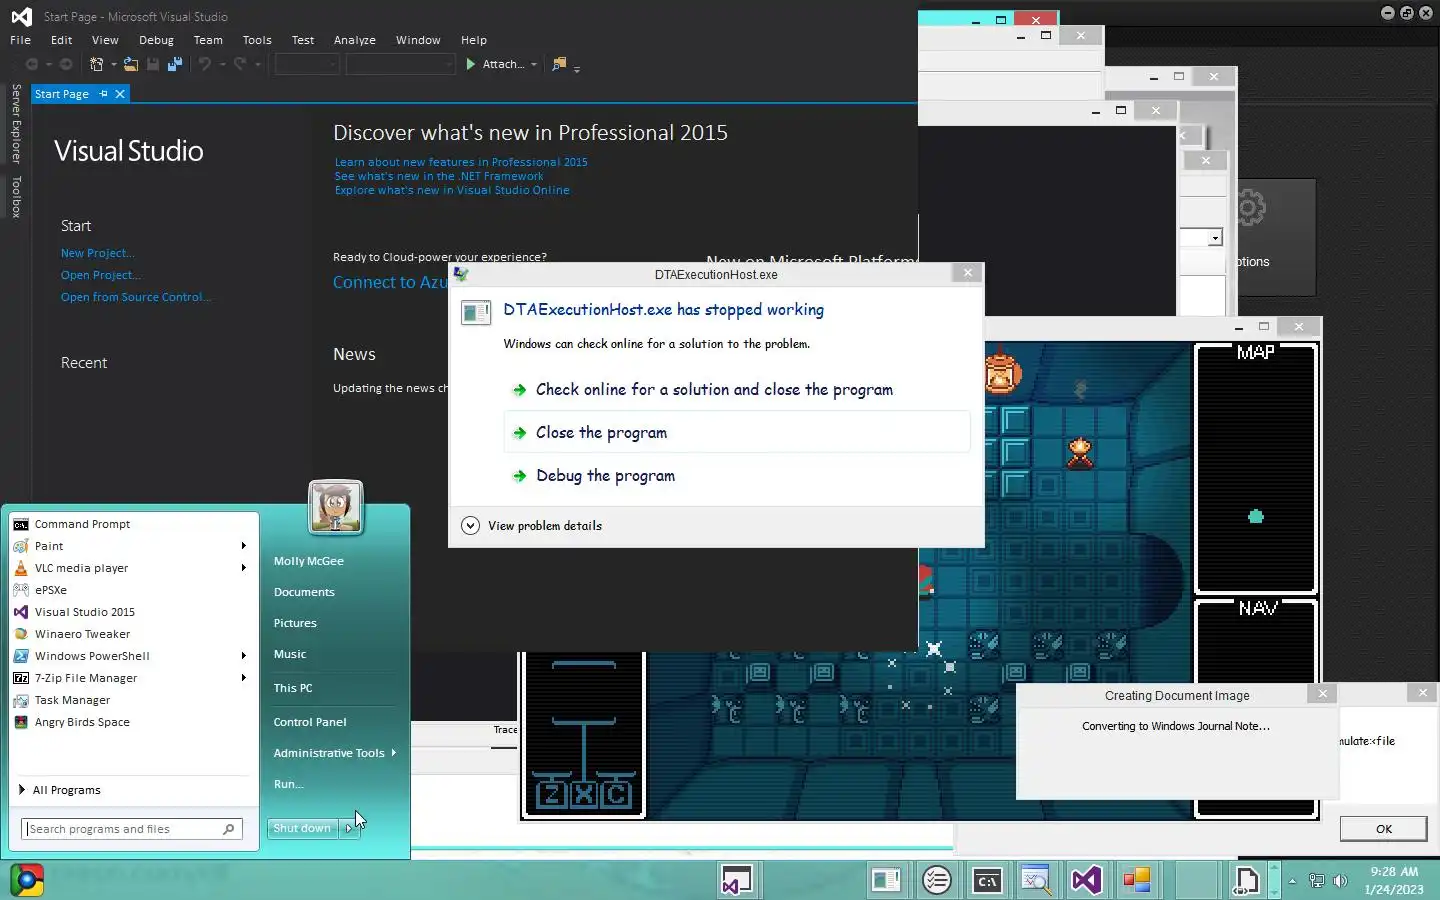Click Open from Source Control... link
The height and width of the screenshot is (900, 1440).
pyautogui.click(x=135, y=297)
